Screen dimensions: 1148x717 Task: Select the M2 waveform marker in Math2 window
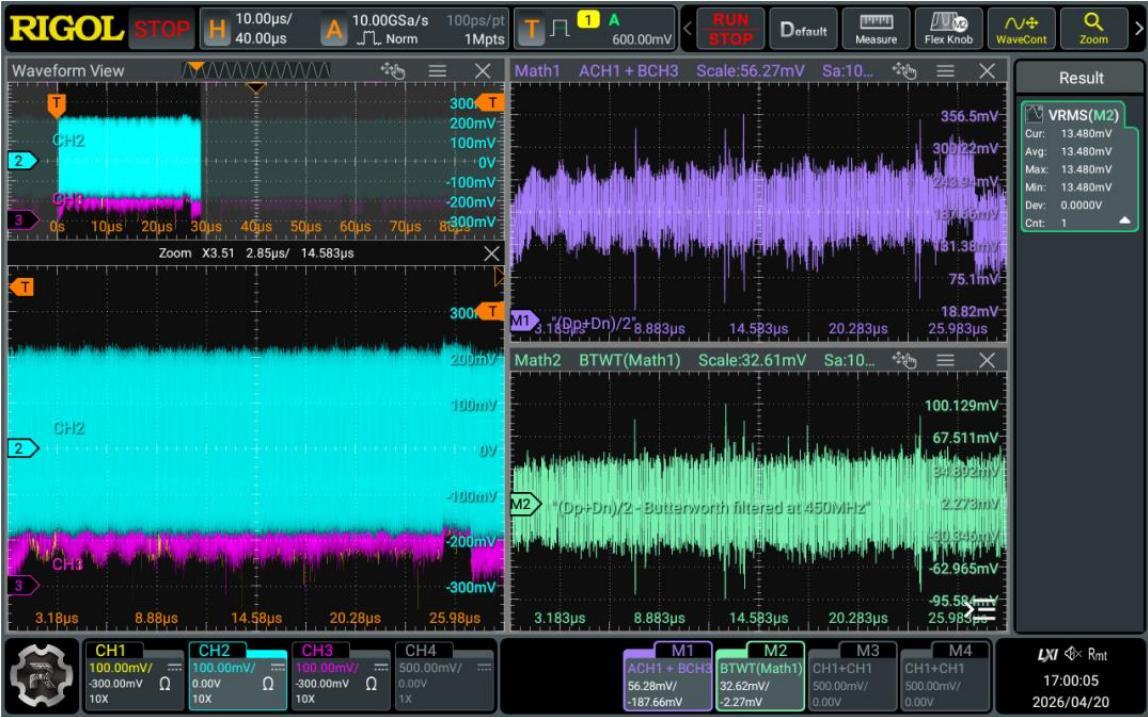click(524, 504)
